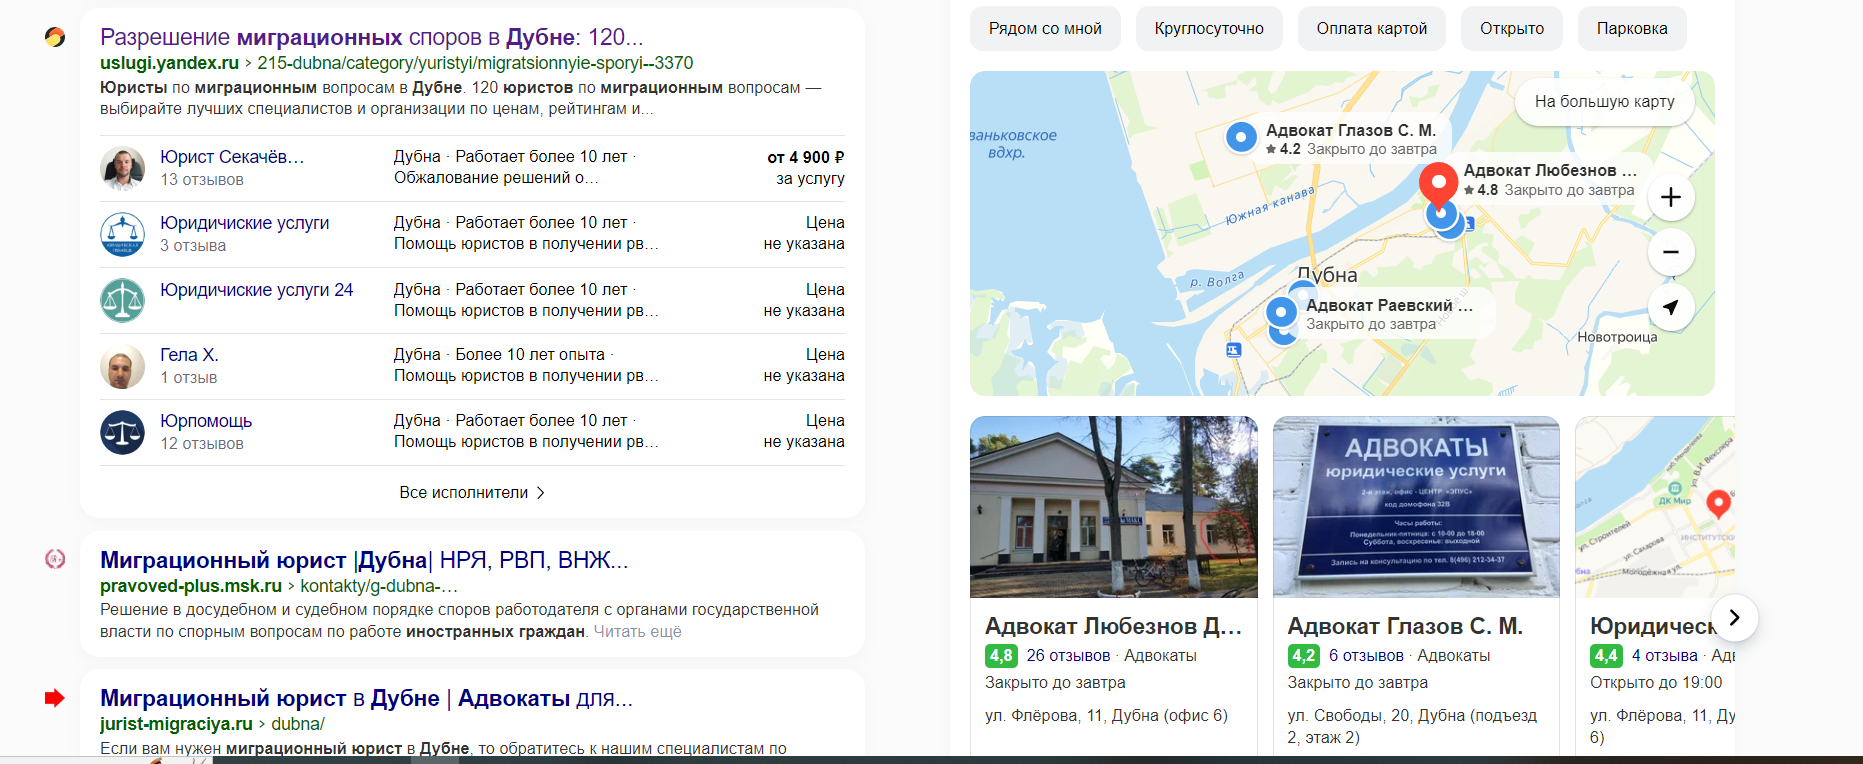Click the uslugi.yandex.ru domain link
This screenshot has height=764, width=1863.
click(x=169, y=63)
